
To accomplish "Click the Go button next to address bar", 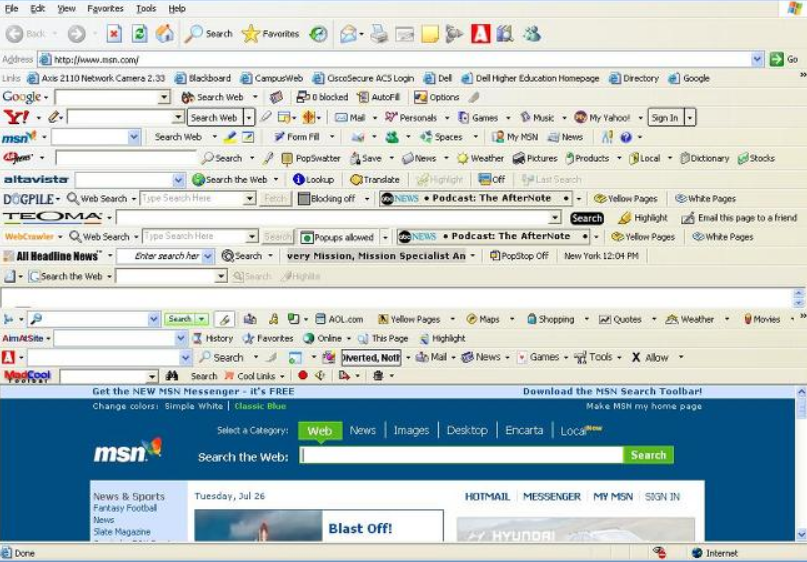I will (x=784, y=59).
